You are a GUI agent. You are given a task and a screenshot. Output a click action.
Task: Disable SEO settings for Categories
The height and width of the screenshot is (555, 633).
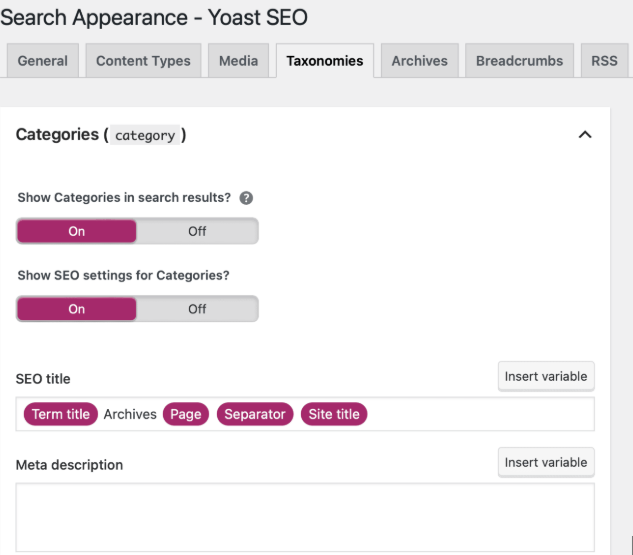tap(197, 309)
